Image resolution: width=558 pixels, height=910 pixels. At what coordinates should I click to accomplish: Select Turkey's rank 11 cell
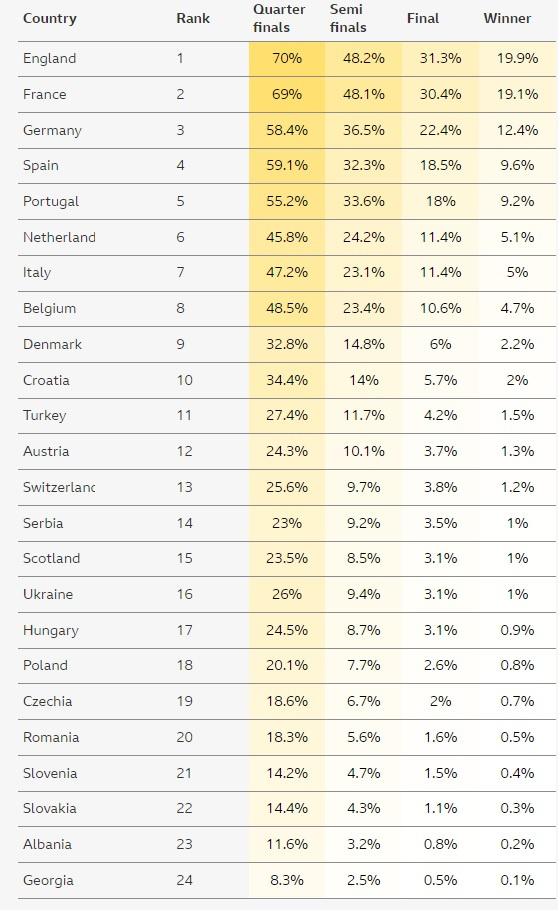184,416
